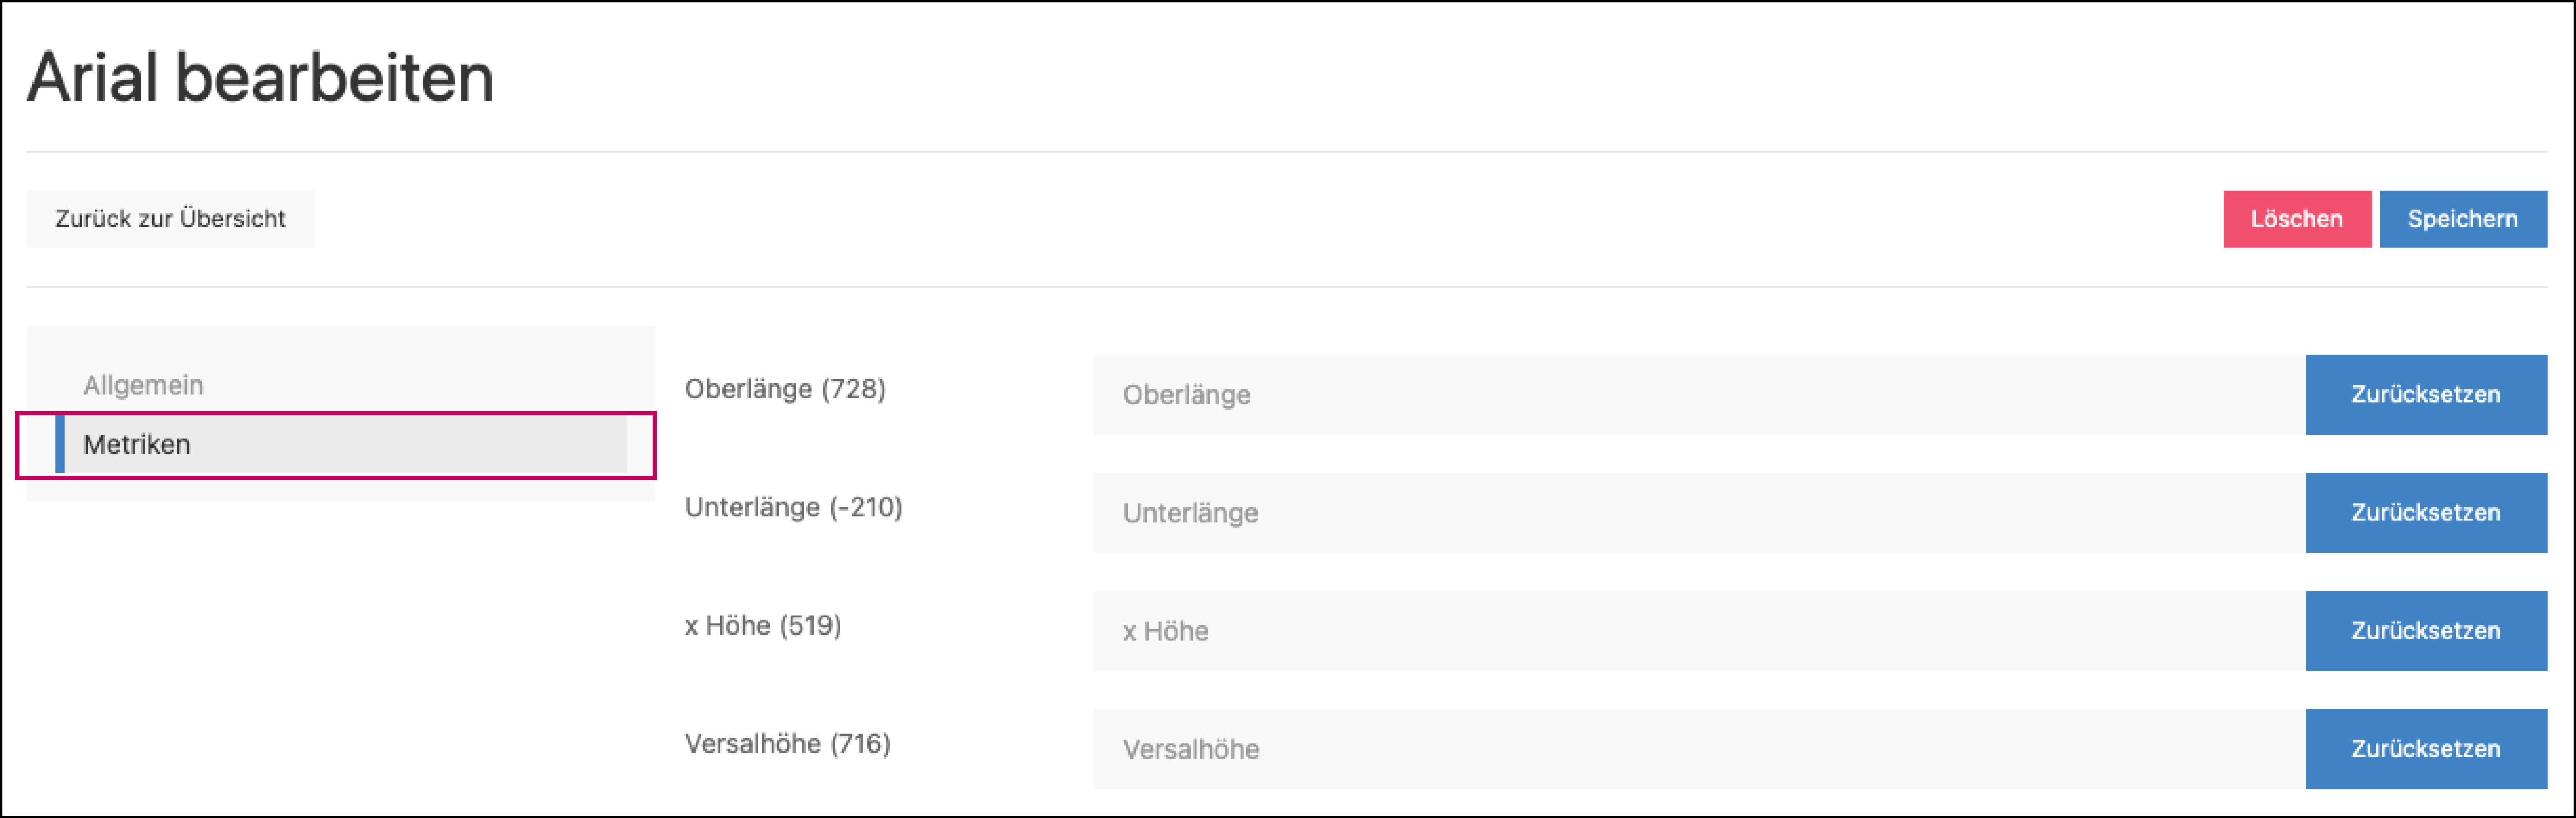Click into the Unterlänge input field
The height and width of the screenshot is (818, 2576).
[1600, 512]
